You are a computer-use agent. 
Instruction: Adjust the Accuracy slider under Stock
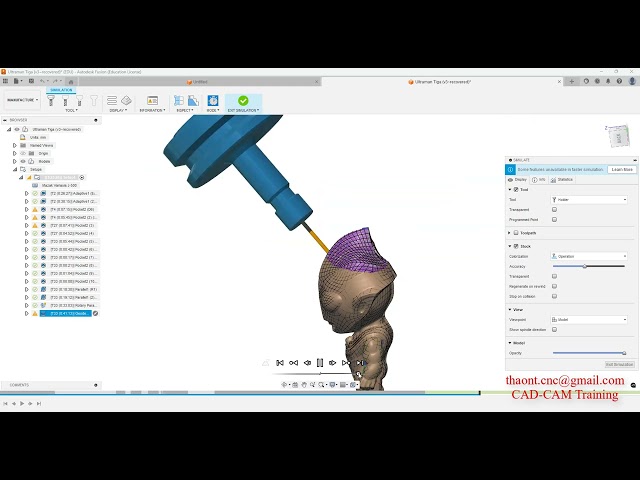(x=584, y=266)
